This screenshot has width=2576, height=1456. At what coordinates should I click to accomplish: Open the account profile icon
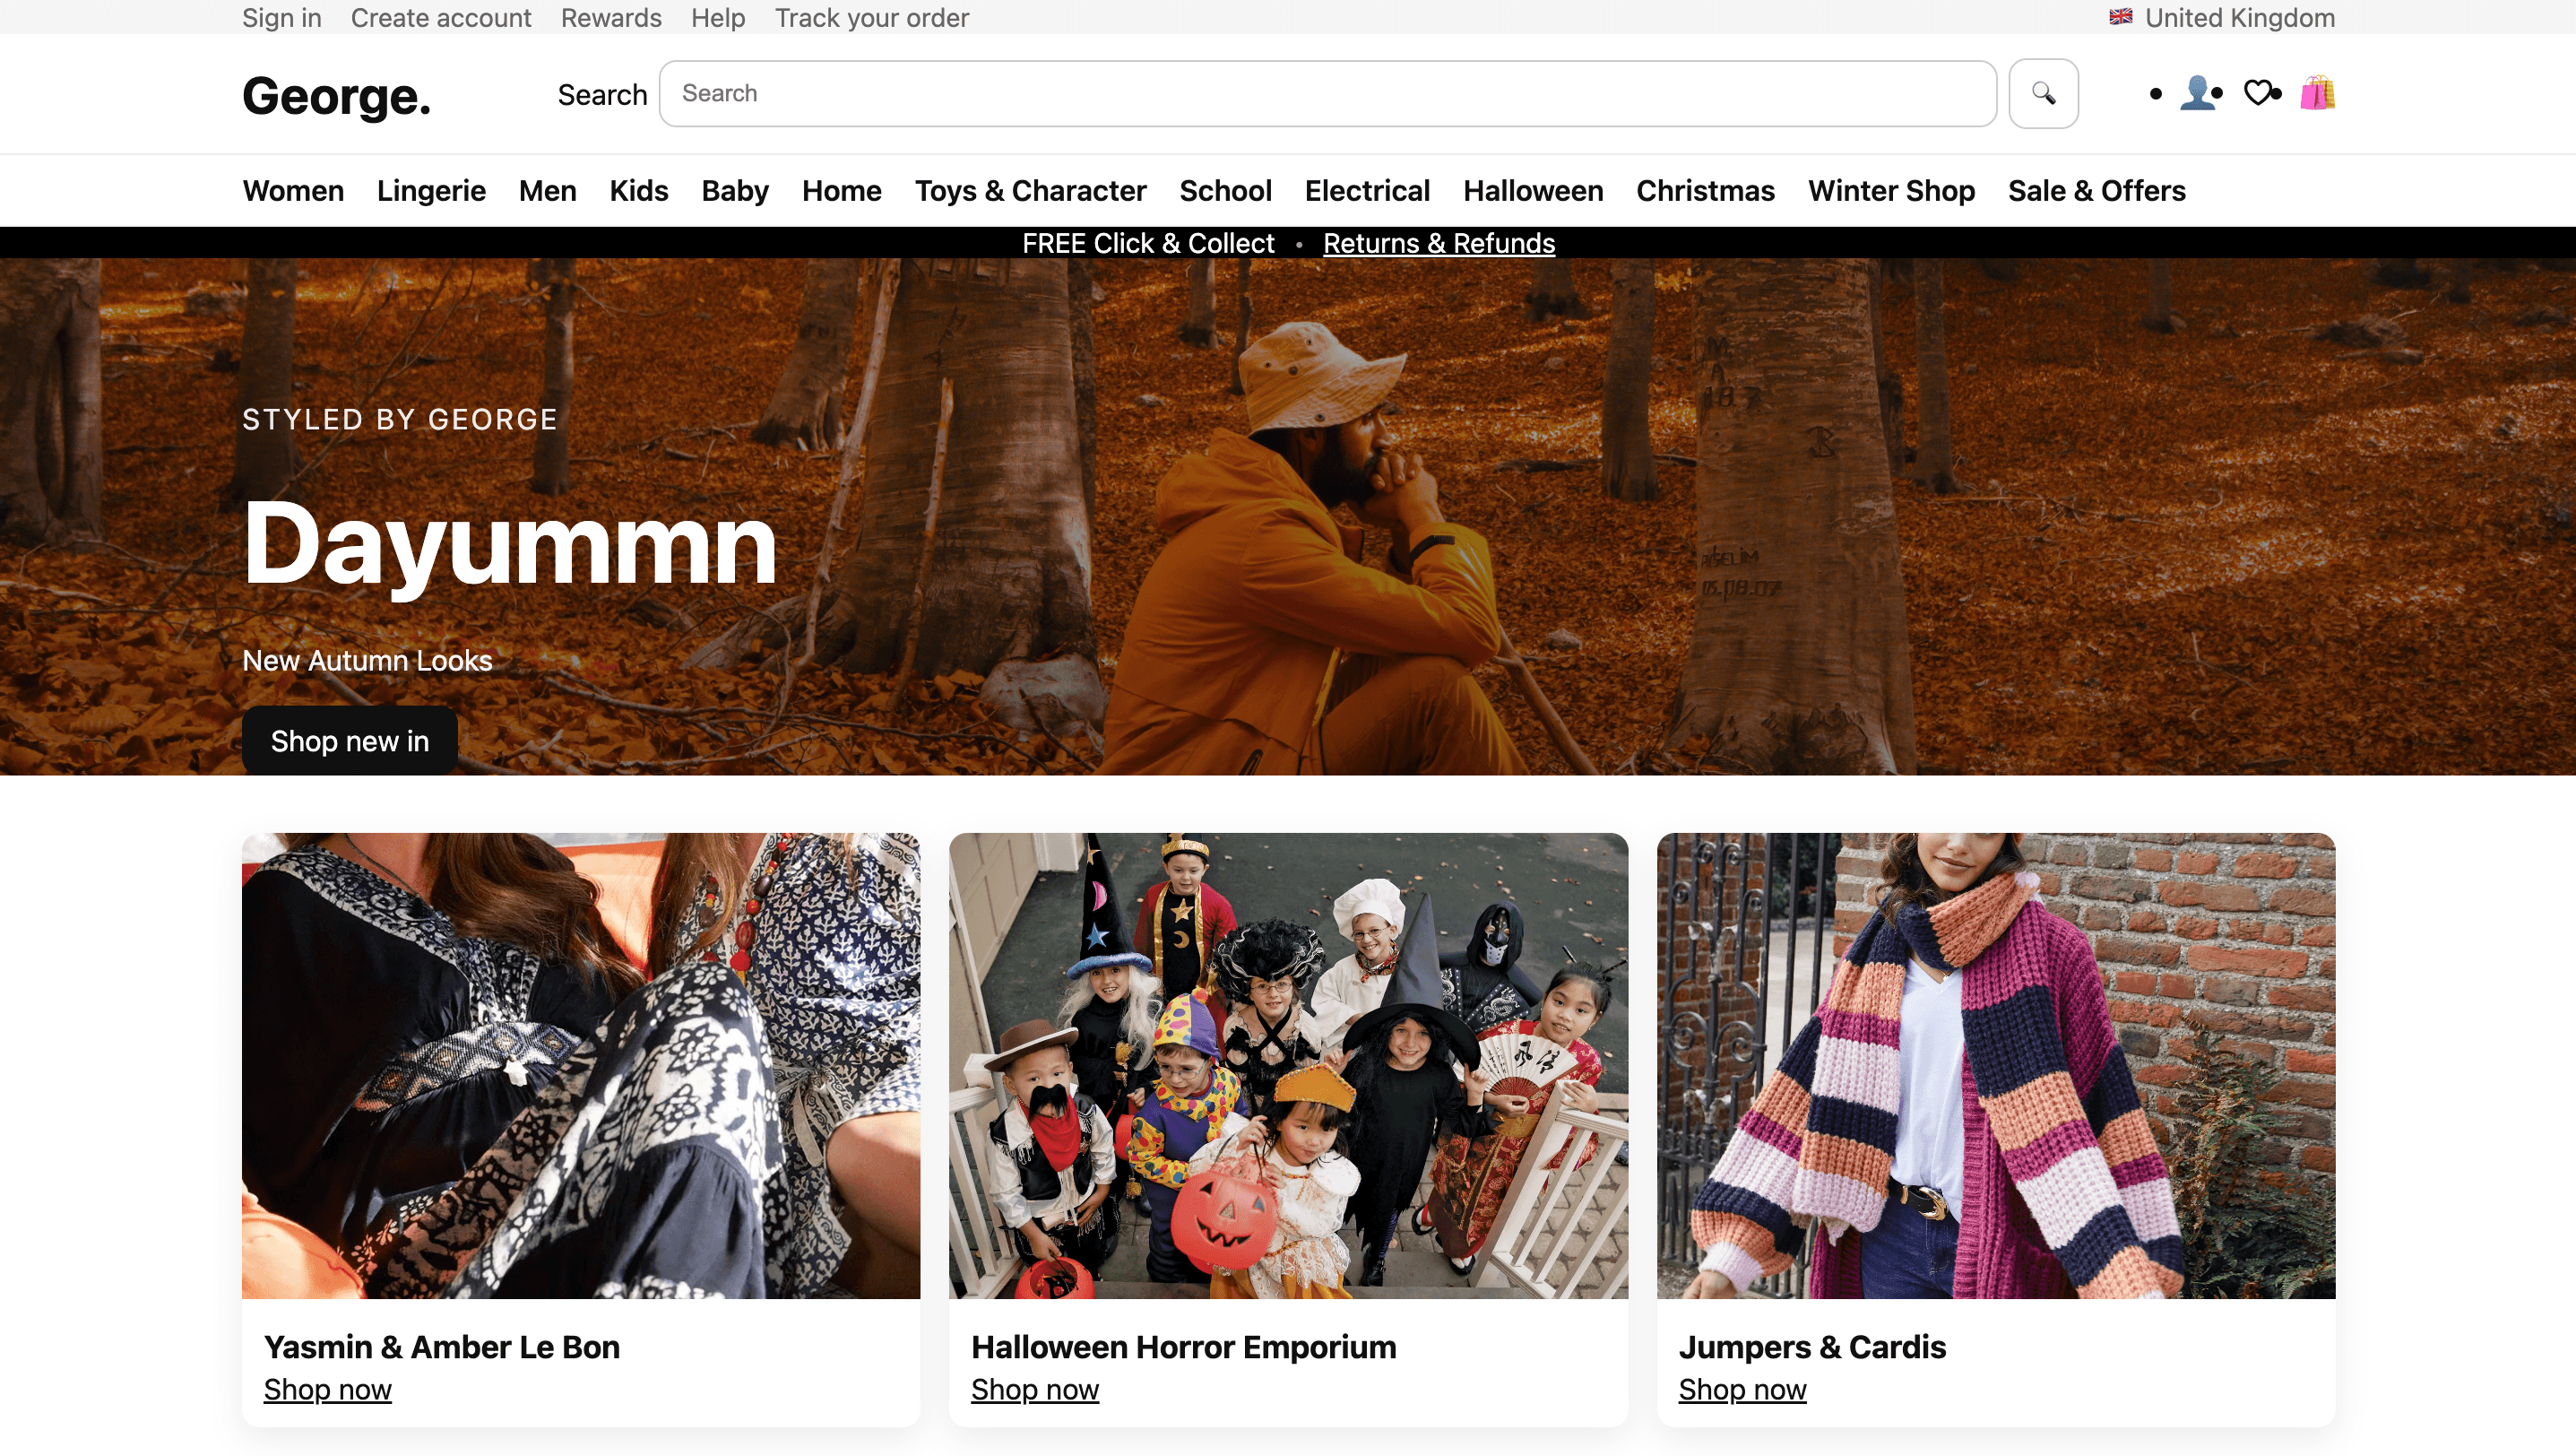click(x=2198, y=93)
